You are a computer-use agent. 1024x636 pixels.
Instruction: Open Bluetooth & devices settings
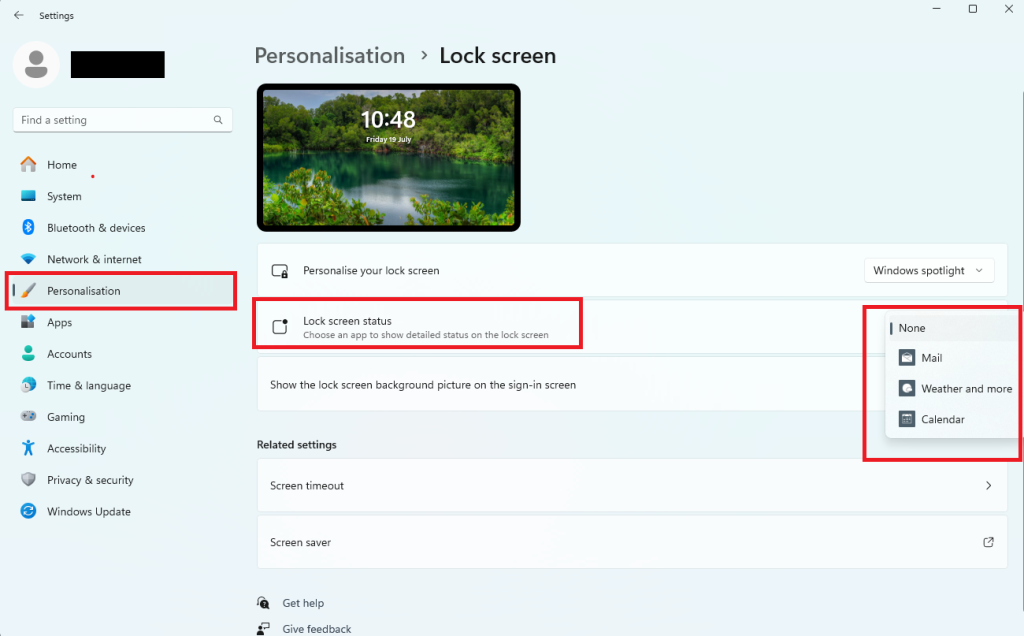tap(28, 227)
